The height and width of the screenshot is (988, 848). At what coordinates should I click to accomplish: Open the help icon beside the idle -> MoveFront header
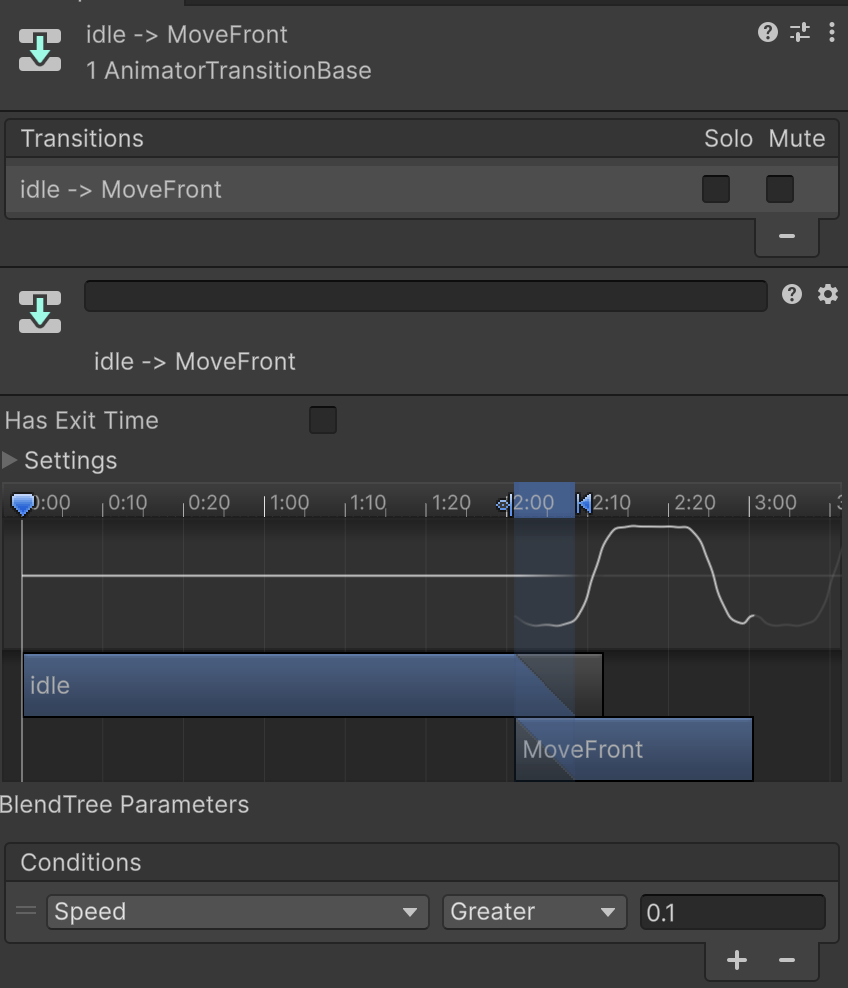pos(767,32)
